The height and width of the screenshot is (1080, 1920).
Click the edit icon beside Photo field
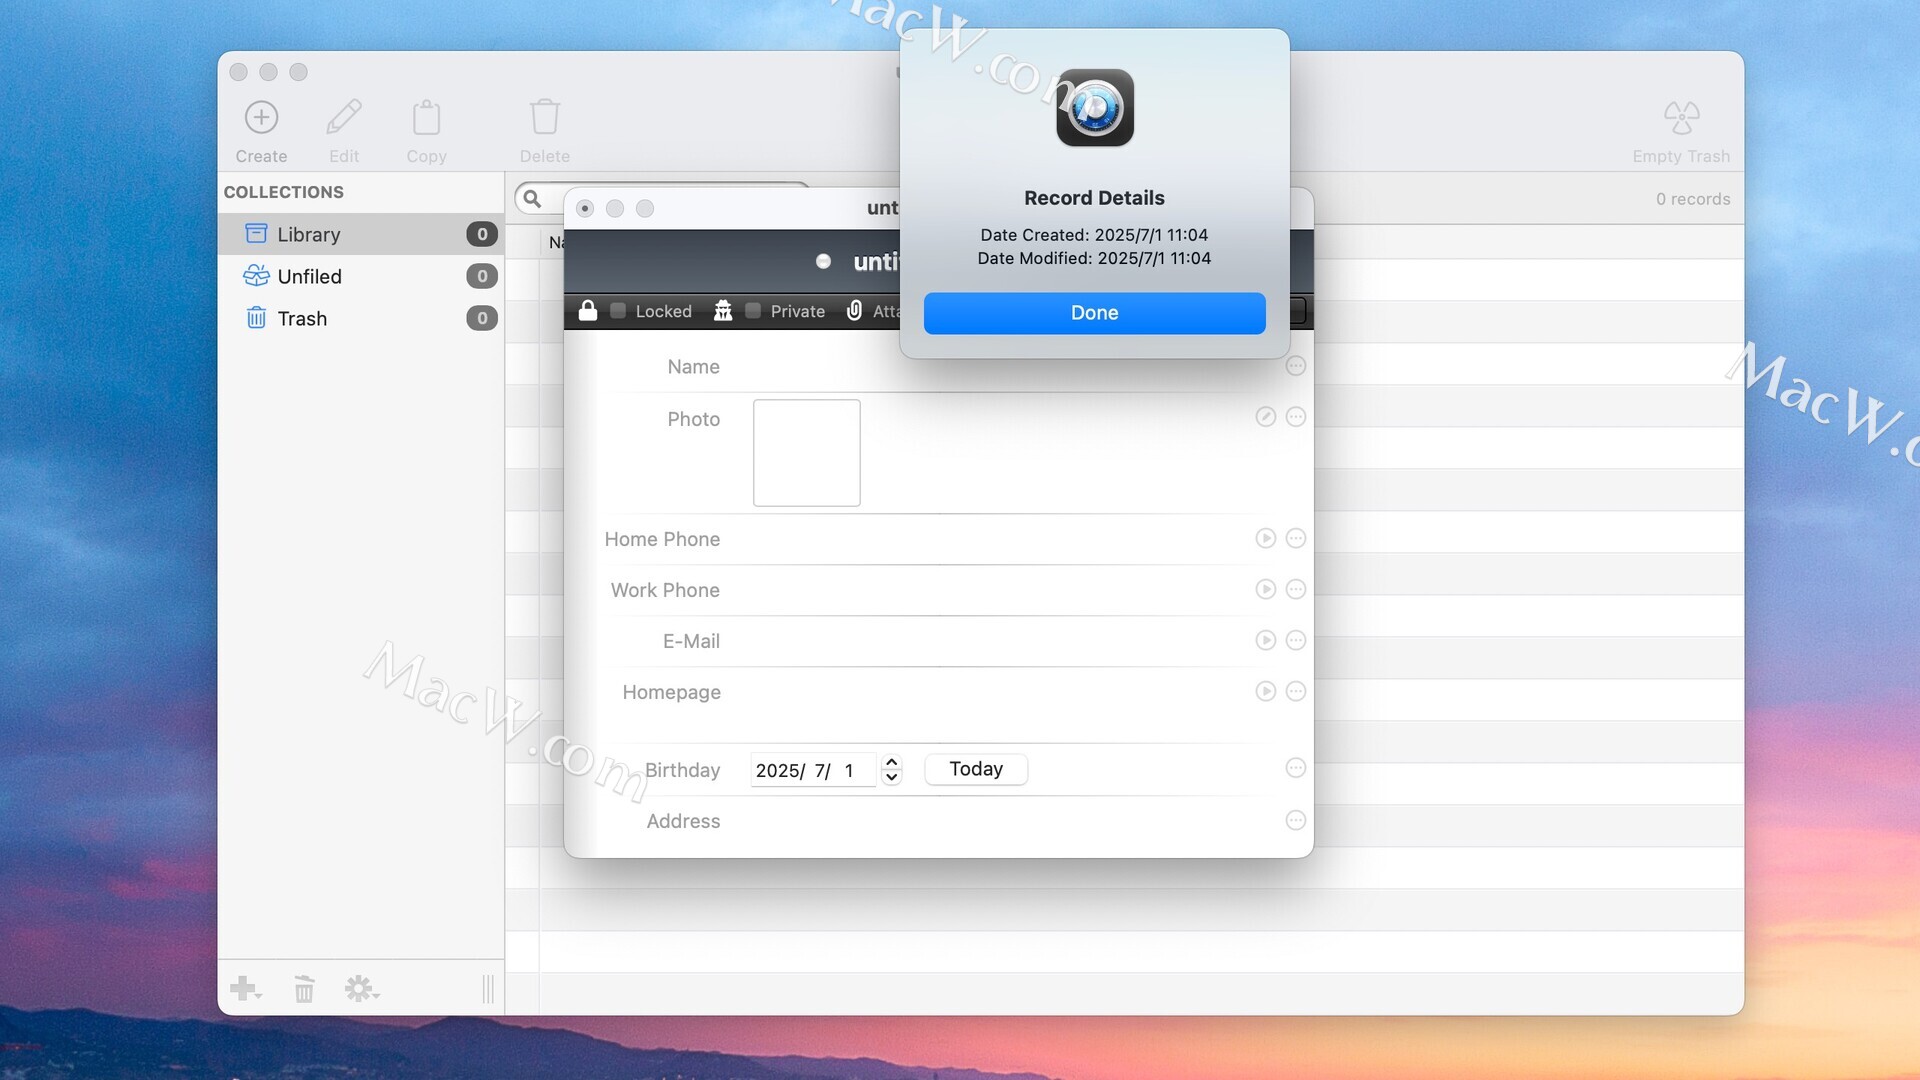(x=1265, y=417)
